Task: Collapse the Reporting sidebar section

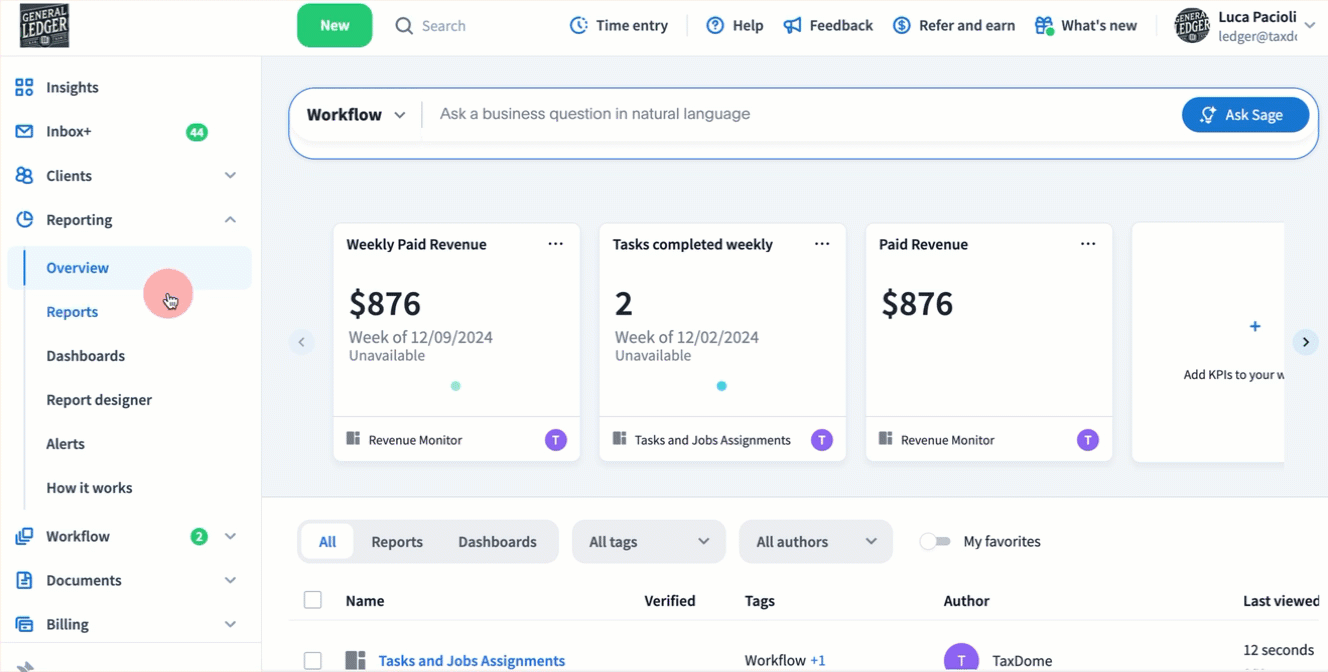Action: pos(230,220)
